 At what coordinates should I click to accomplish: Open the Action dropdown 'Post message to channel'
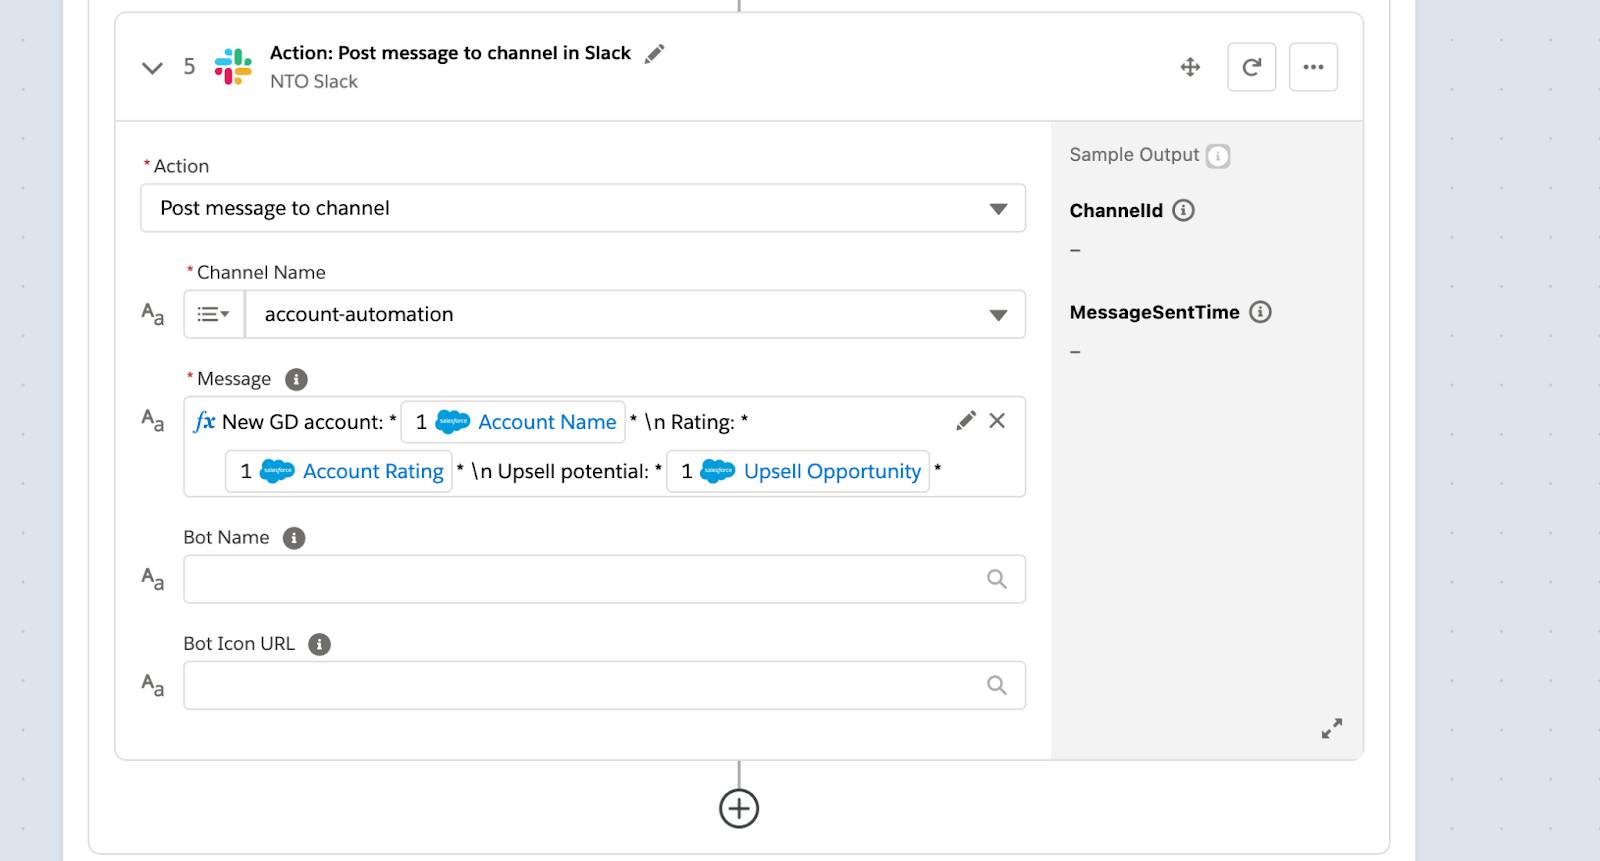click(583, 208)
